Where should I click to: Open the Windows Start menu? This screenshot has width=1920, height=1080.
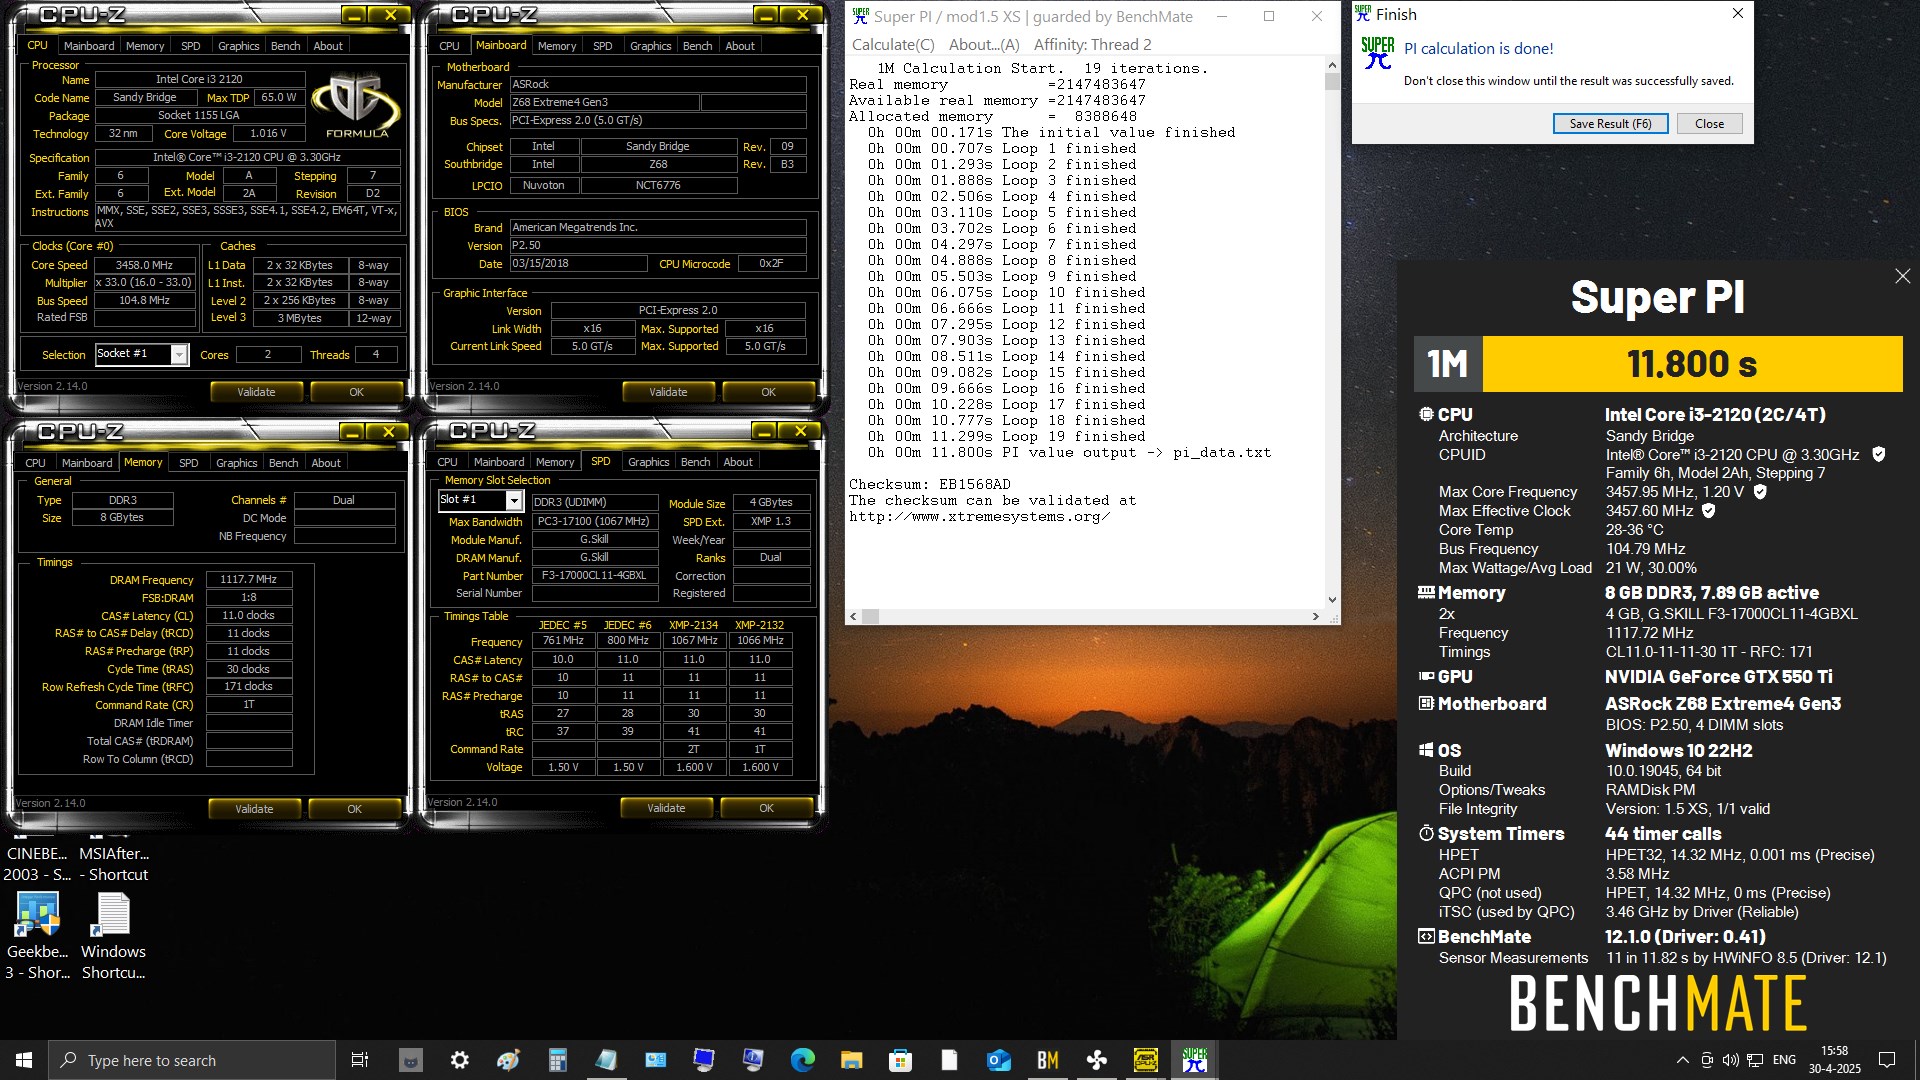click(24, 1060)
